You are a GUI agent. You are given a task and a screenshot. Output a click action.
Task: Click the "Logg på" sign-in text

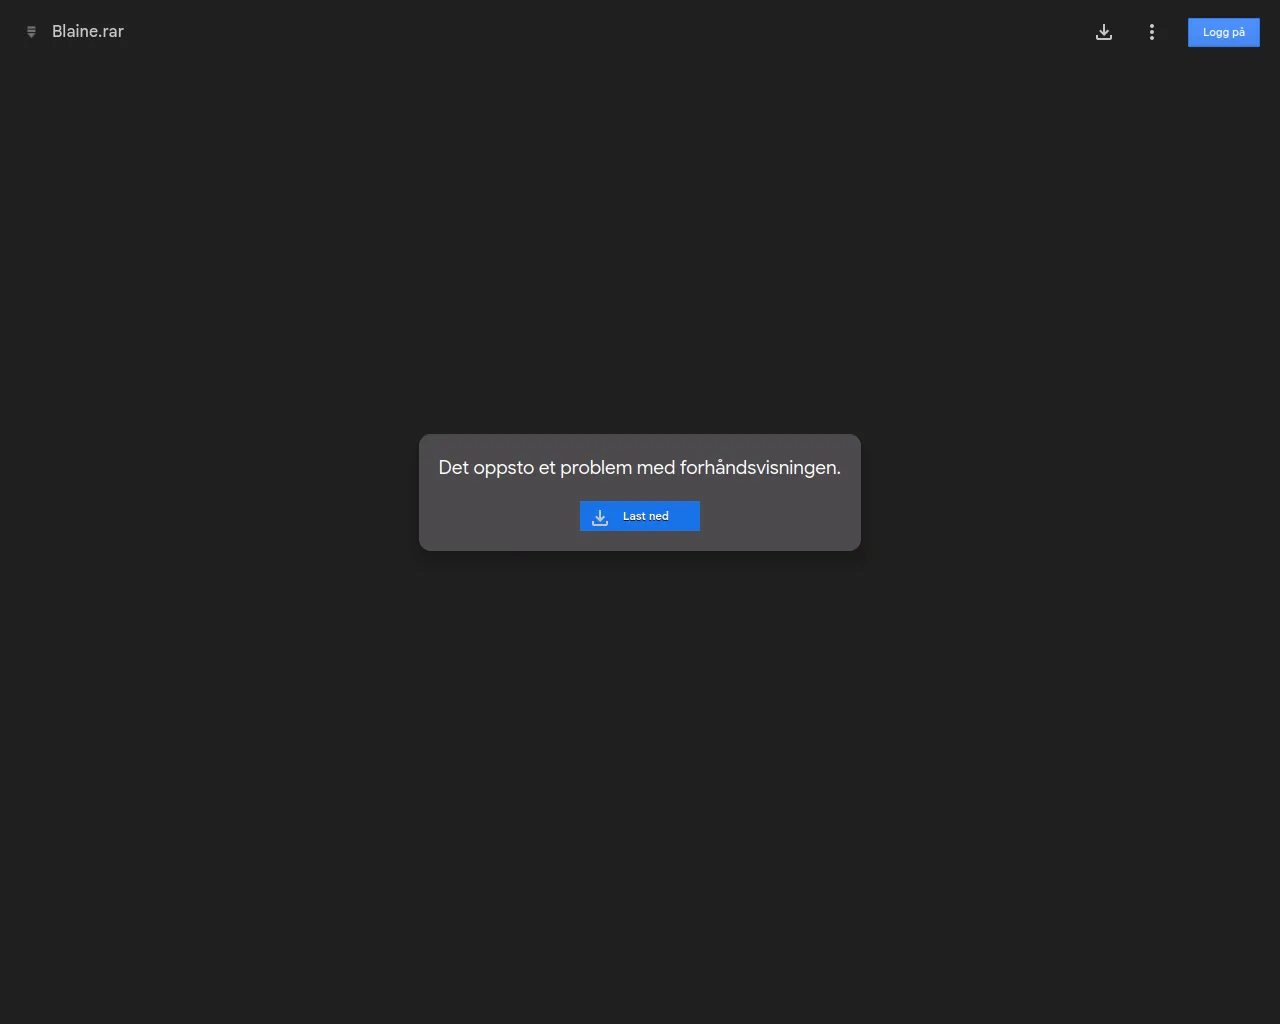click(1224, 32)
